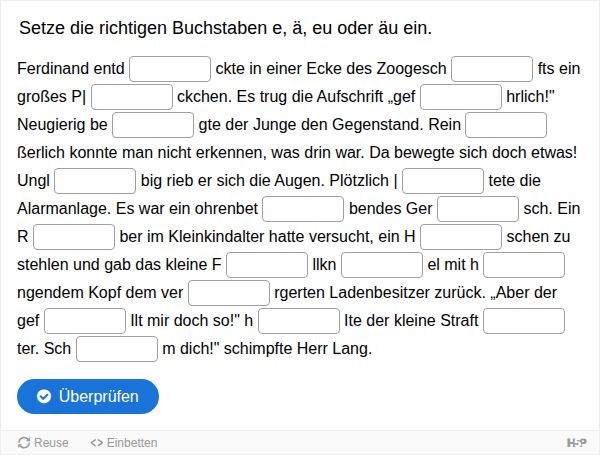Viewport: 600px width, 455px height.
Task: Click the blank before 'hrlich!'
Action: point(461,97)
